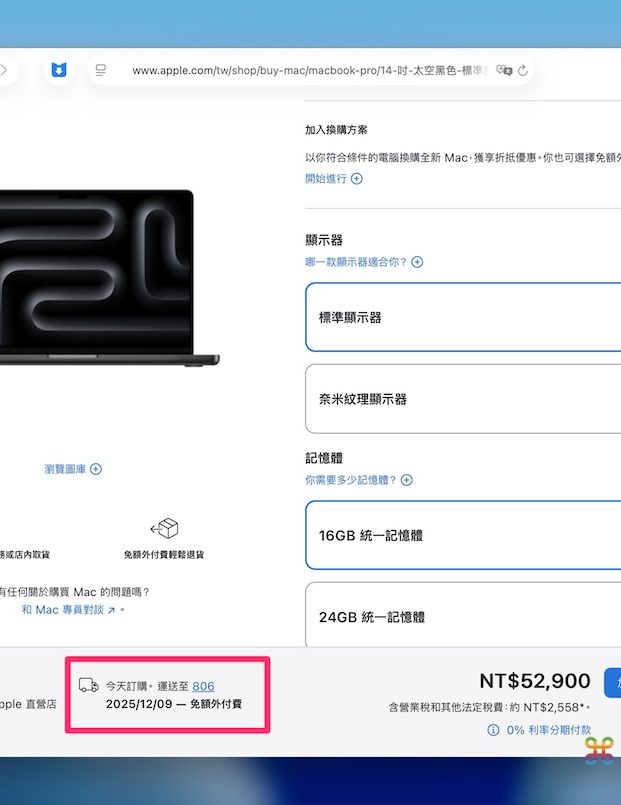
Task: Select 標準顯示器 display option
Action: pos(462,317)
